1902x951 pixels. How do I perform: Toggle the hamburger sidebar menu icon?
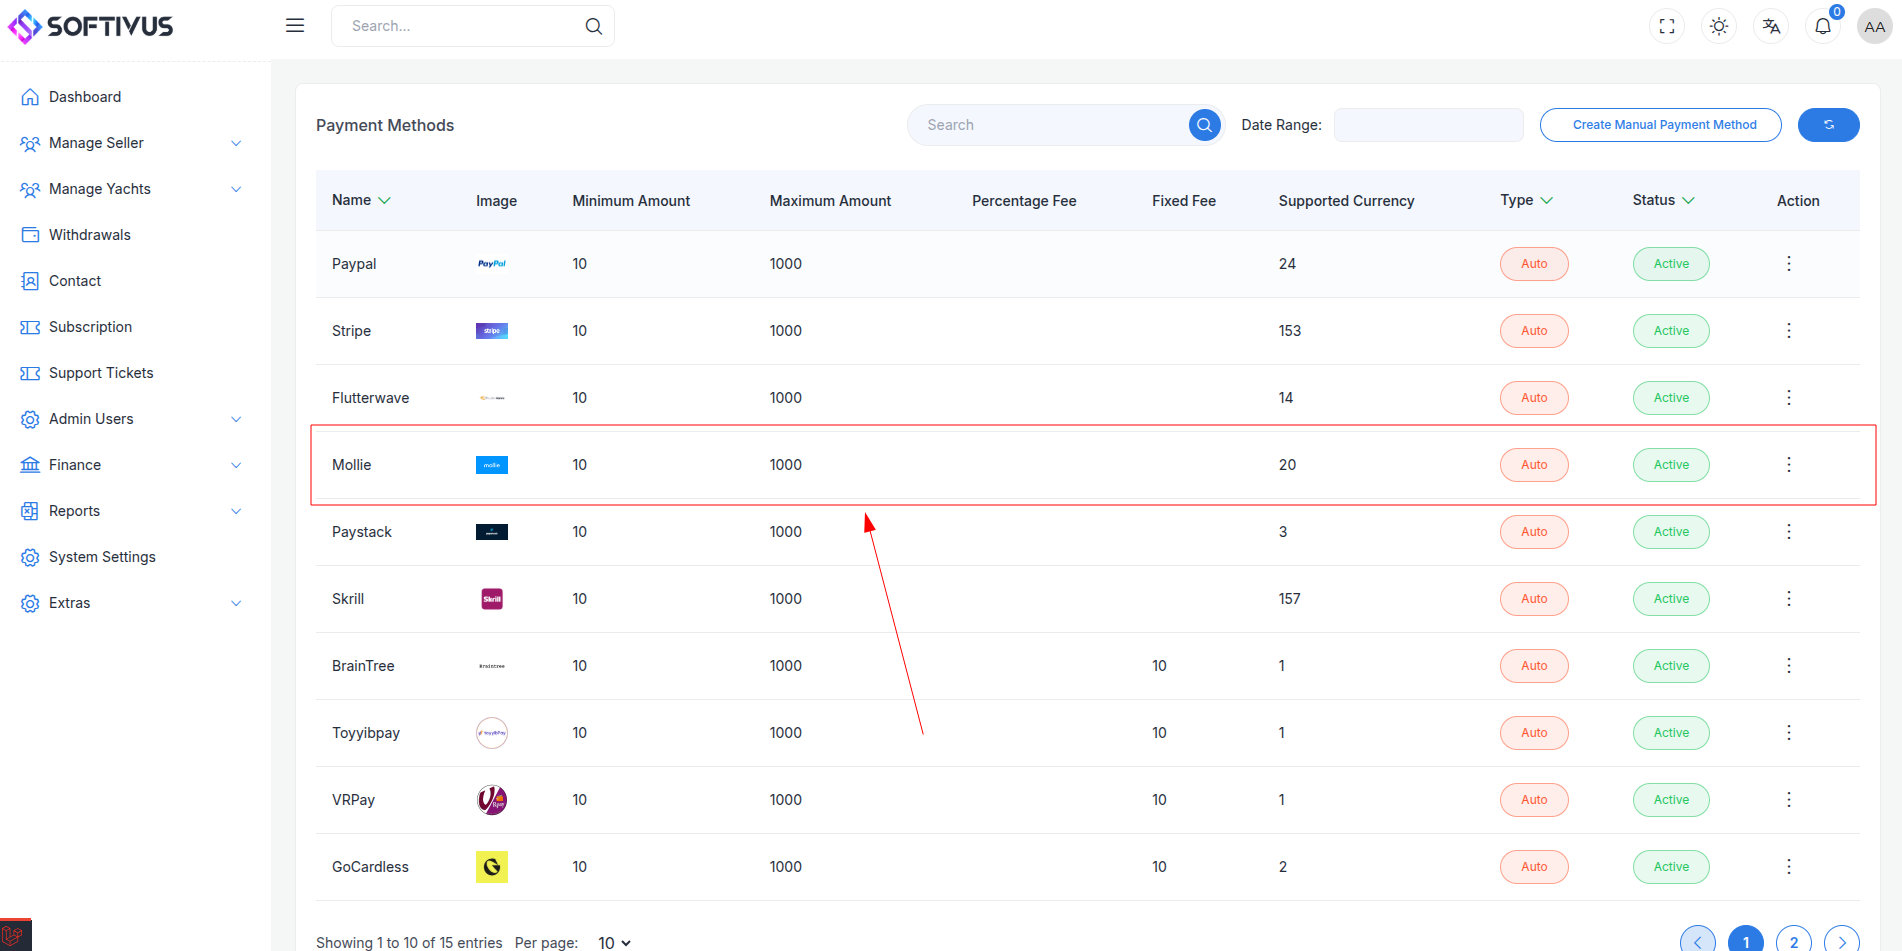pyautogui.click(x=295, y=26)
